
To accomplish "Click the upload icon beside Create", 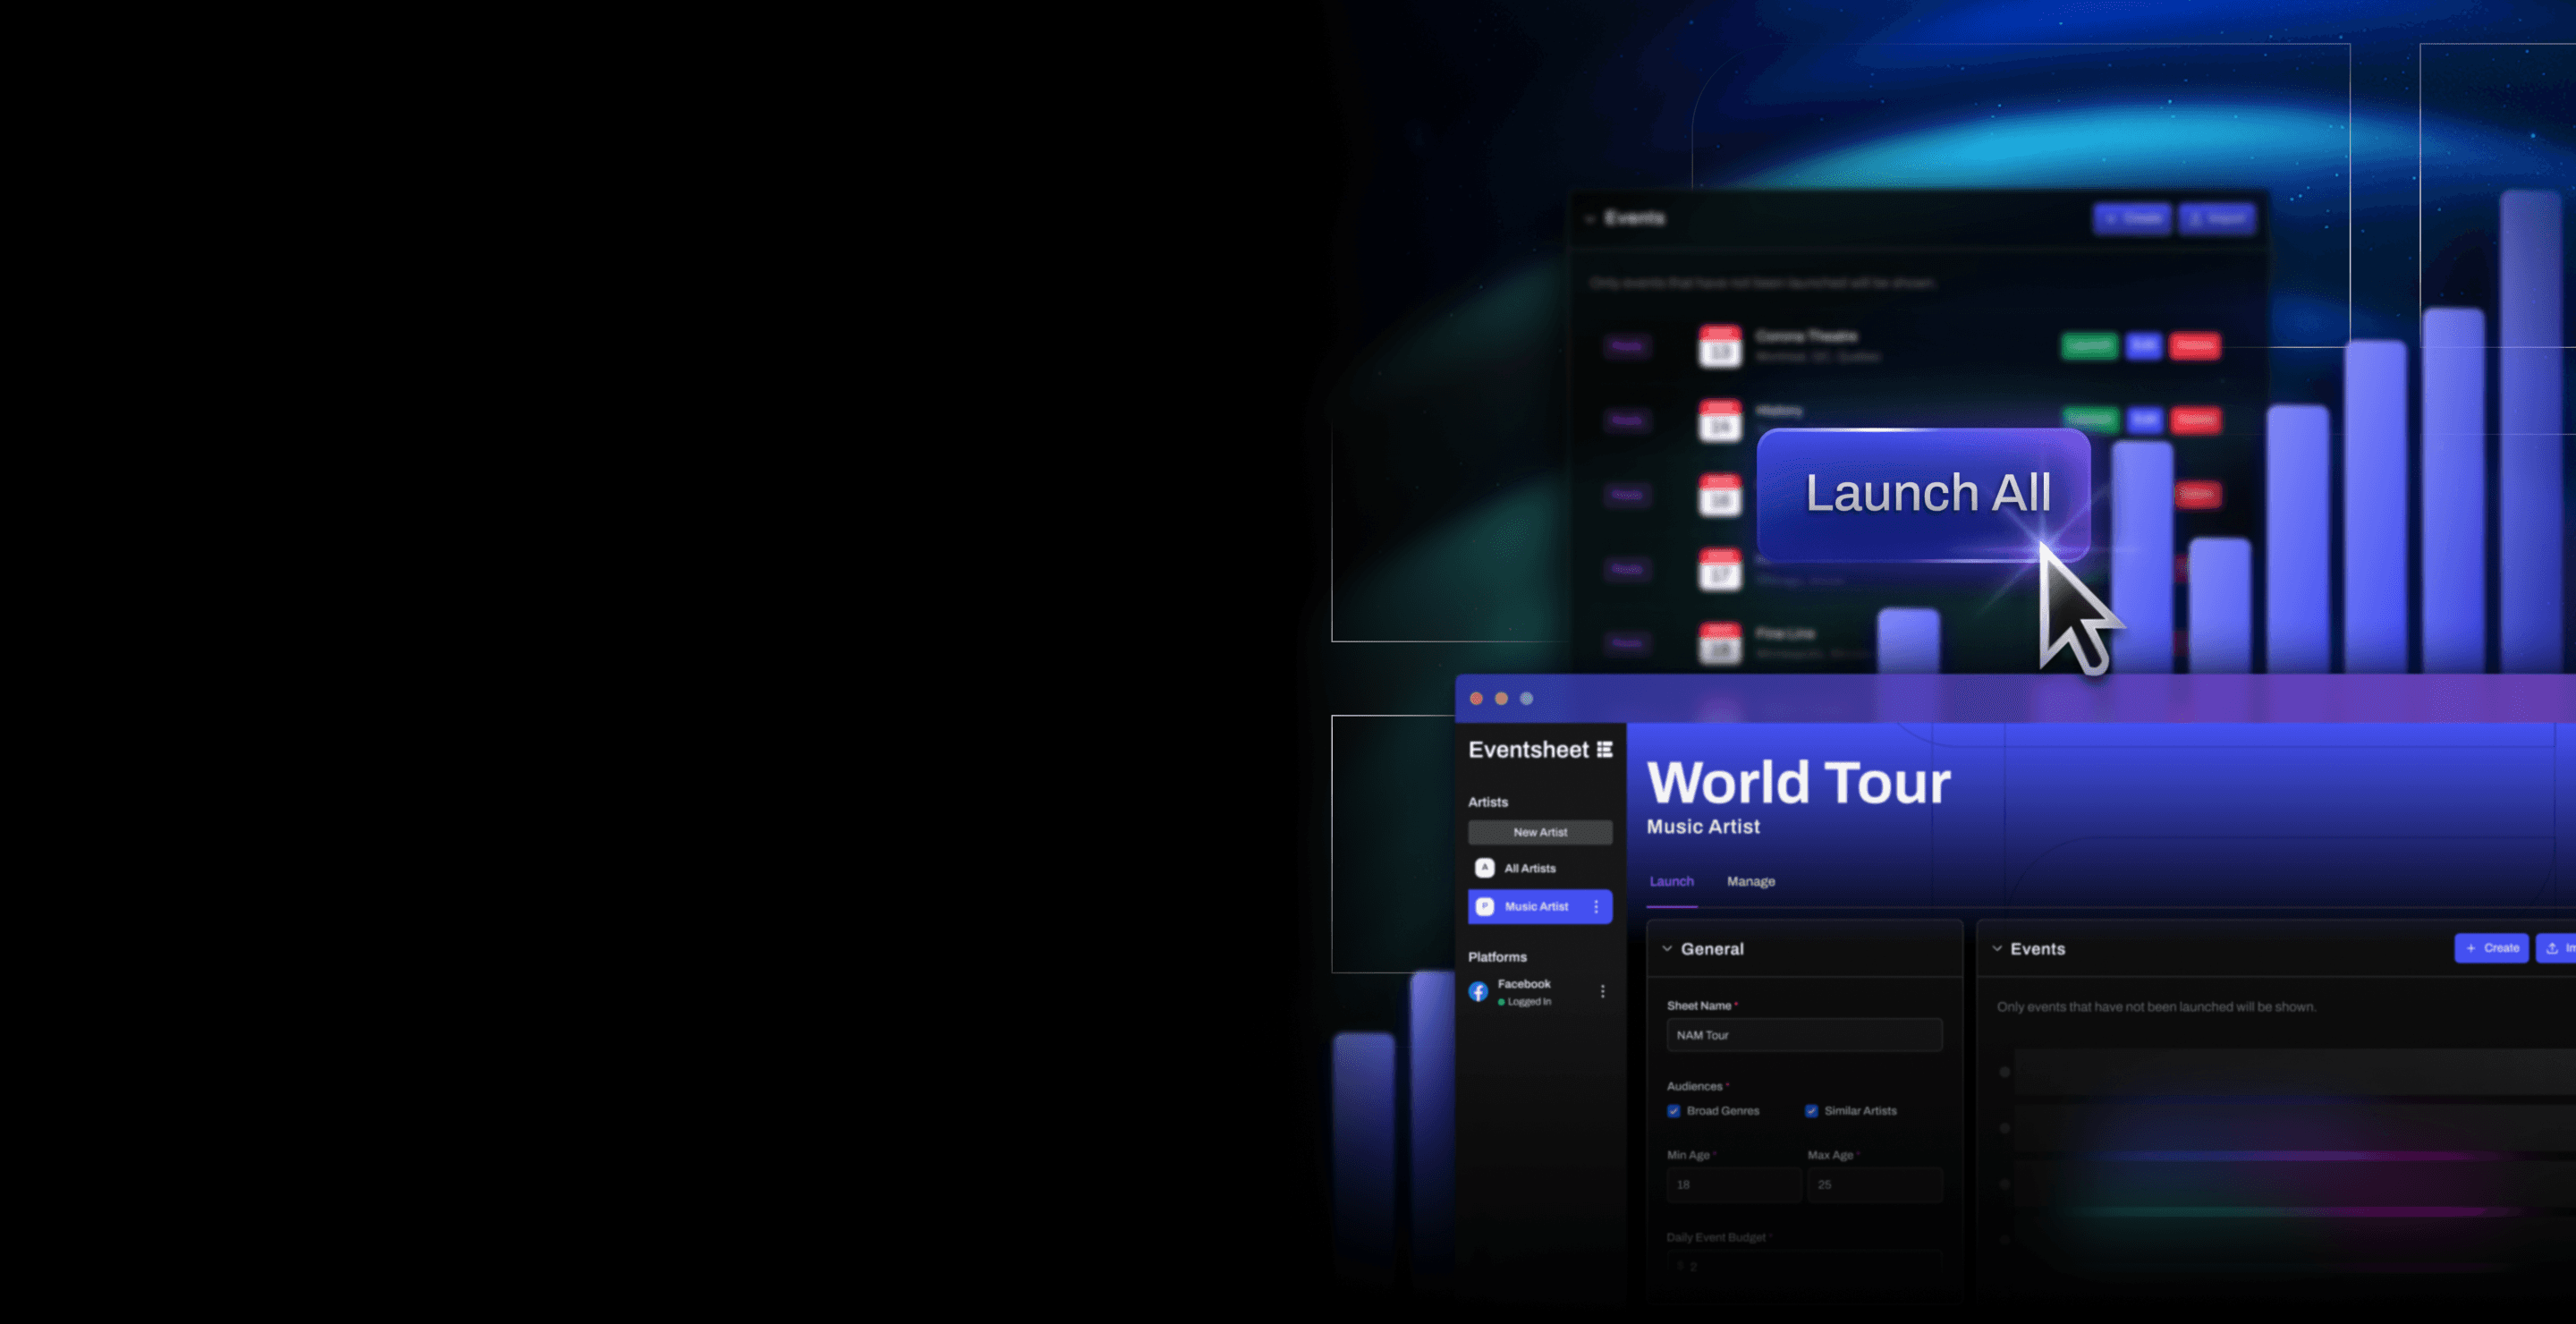I will 2553,948.
